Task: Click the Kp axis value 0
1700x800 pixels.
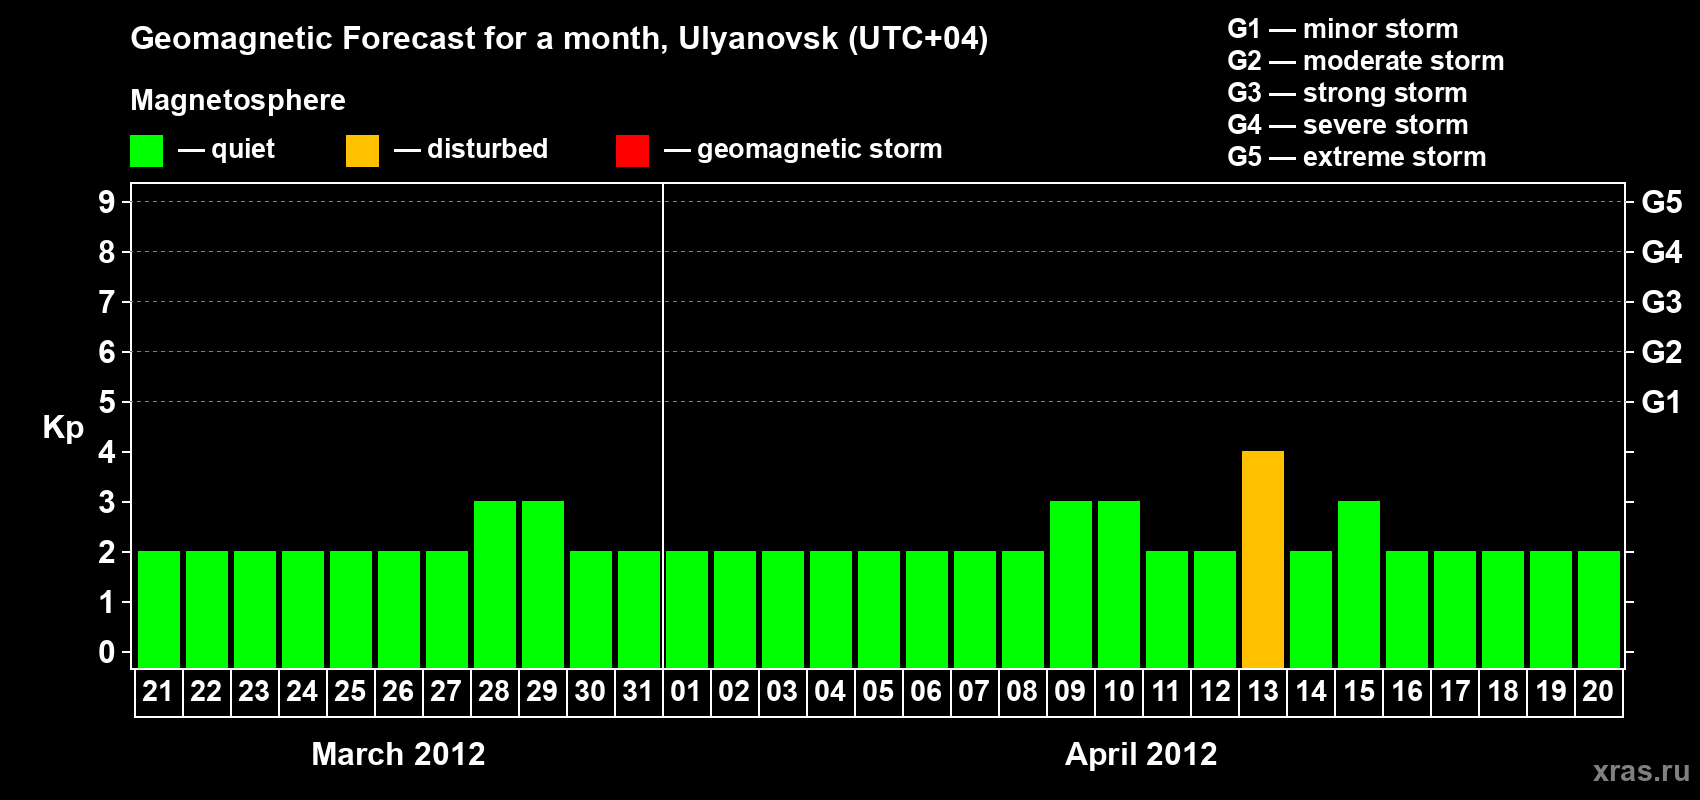Action: 106,652
